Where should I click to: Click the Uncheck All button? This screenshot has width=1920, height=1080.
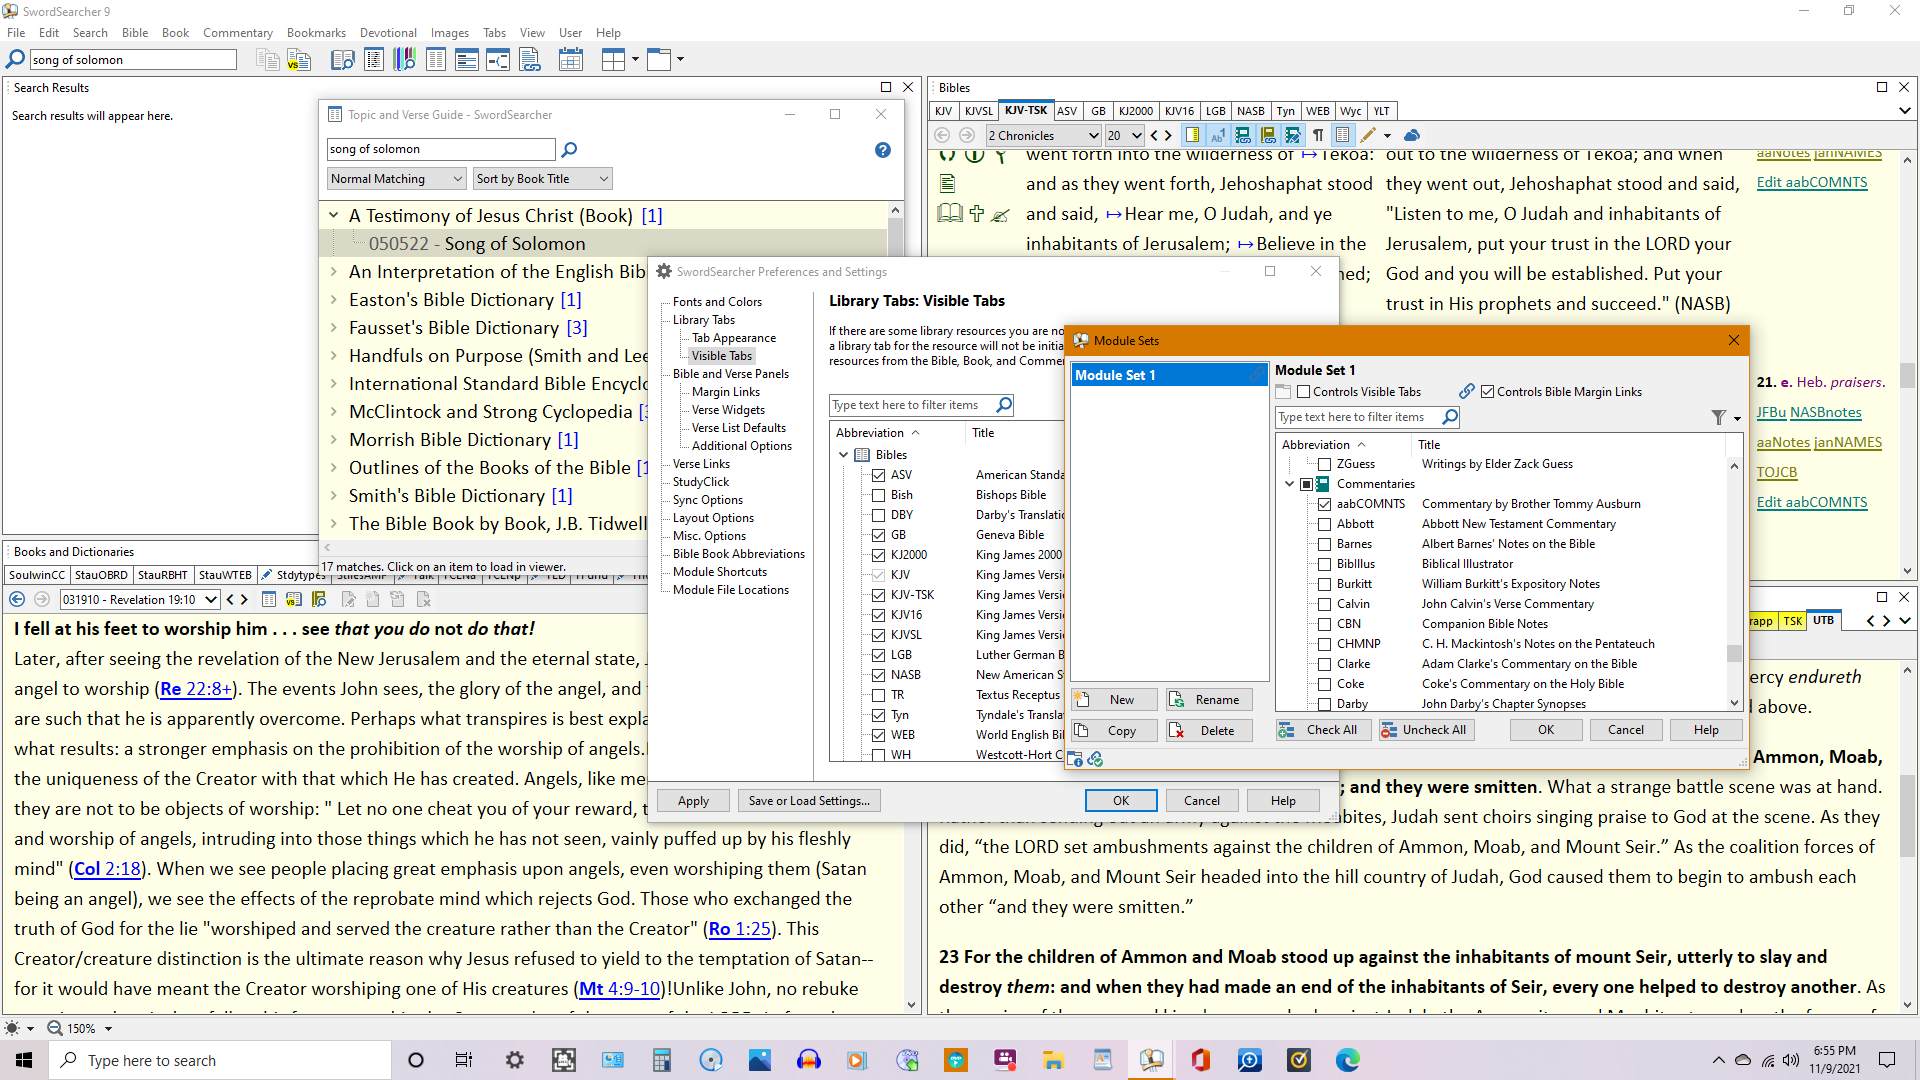point(1426,730)
